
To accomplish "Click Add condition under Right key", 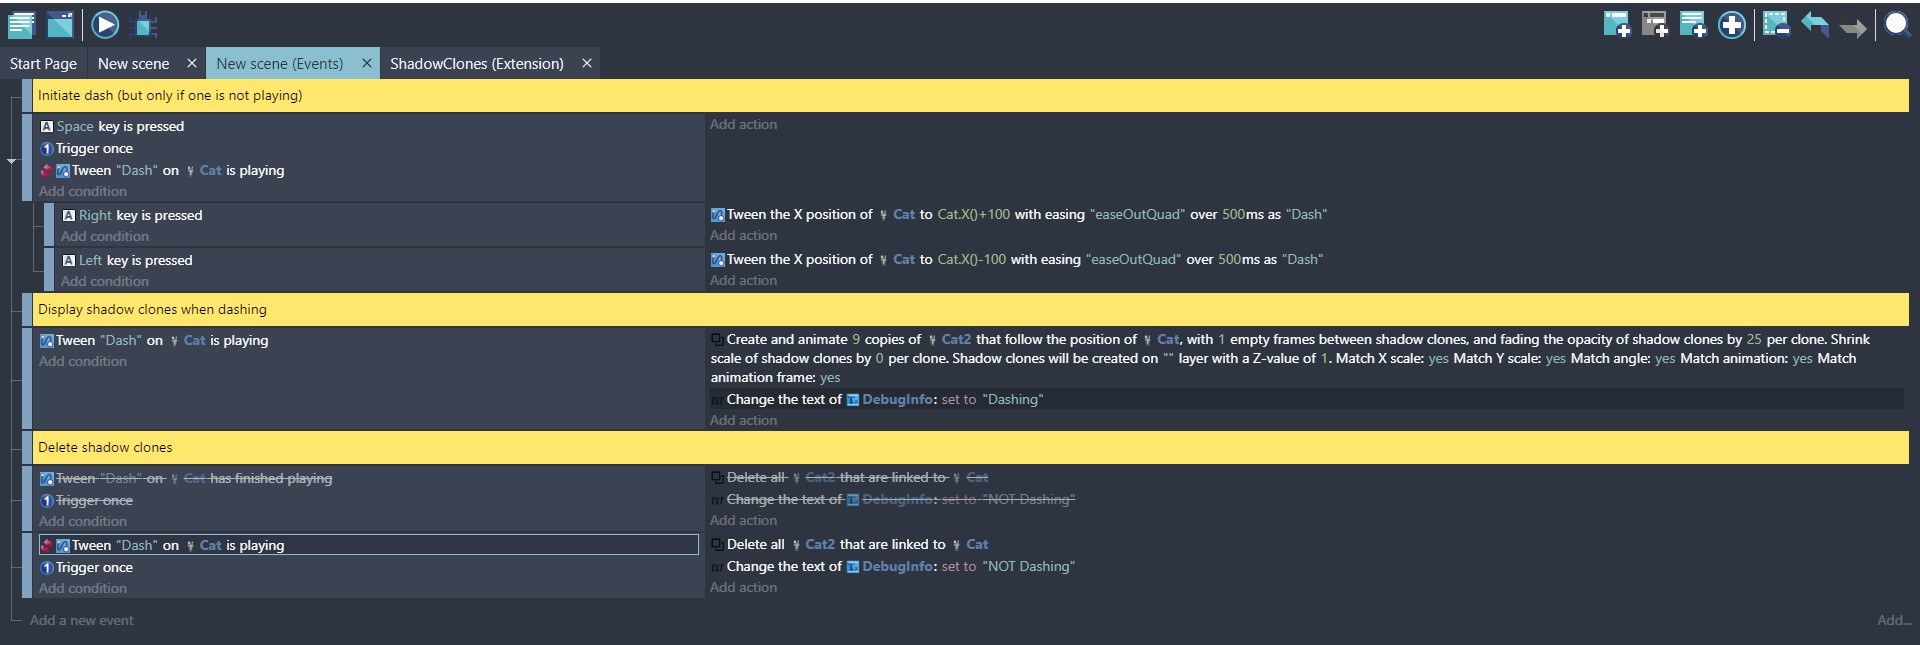I will 105,236.
